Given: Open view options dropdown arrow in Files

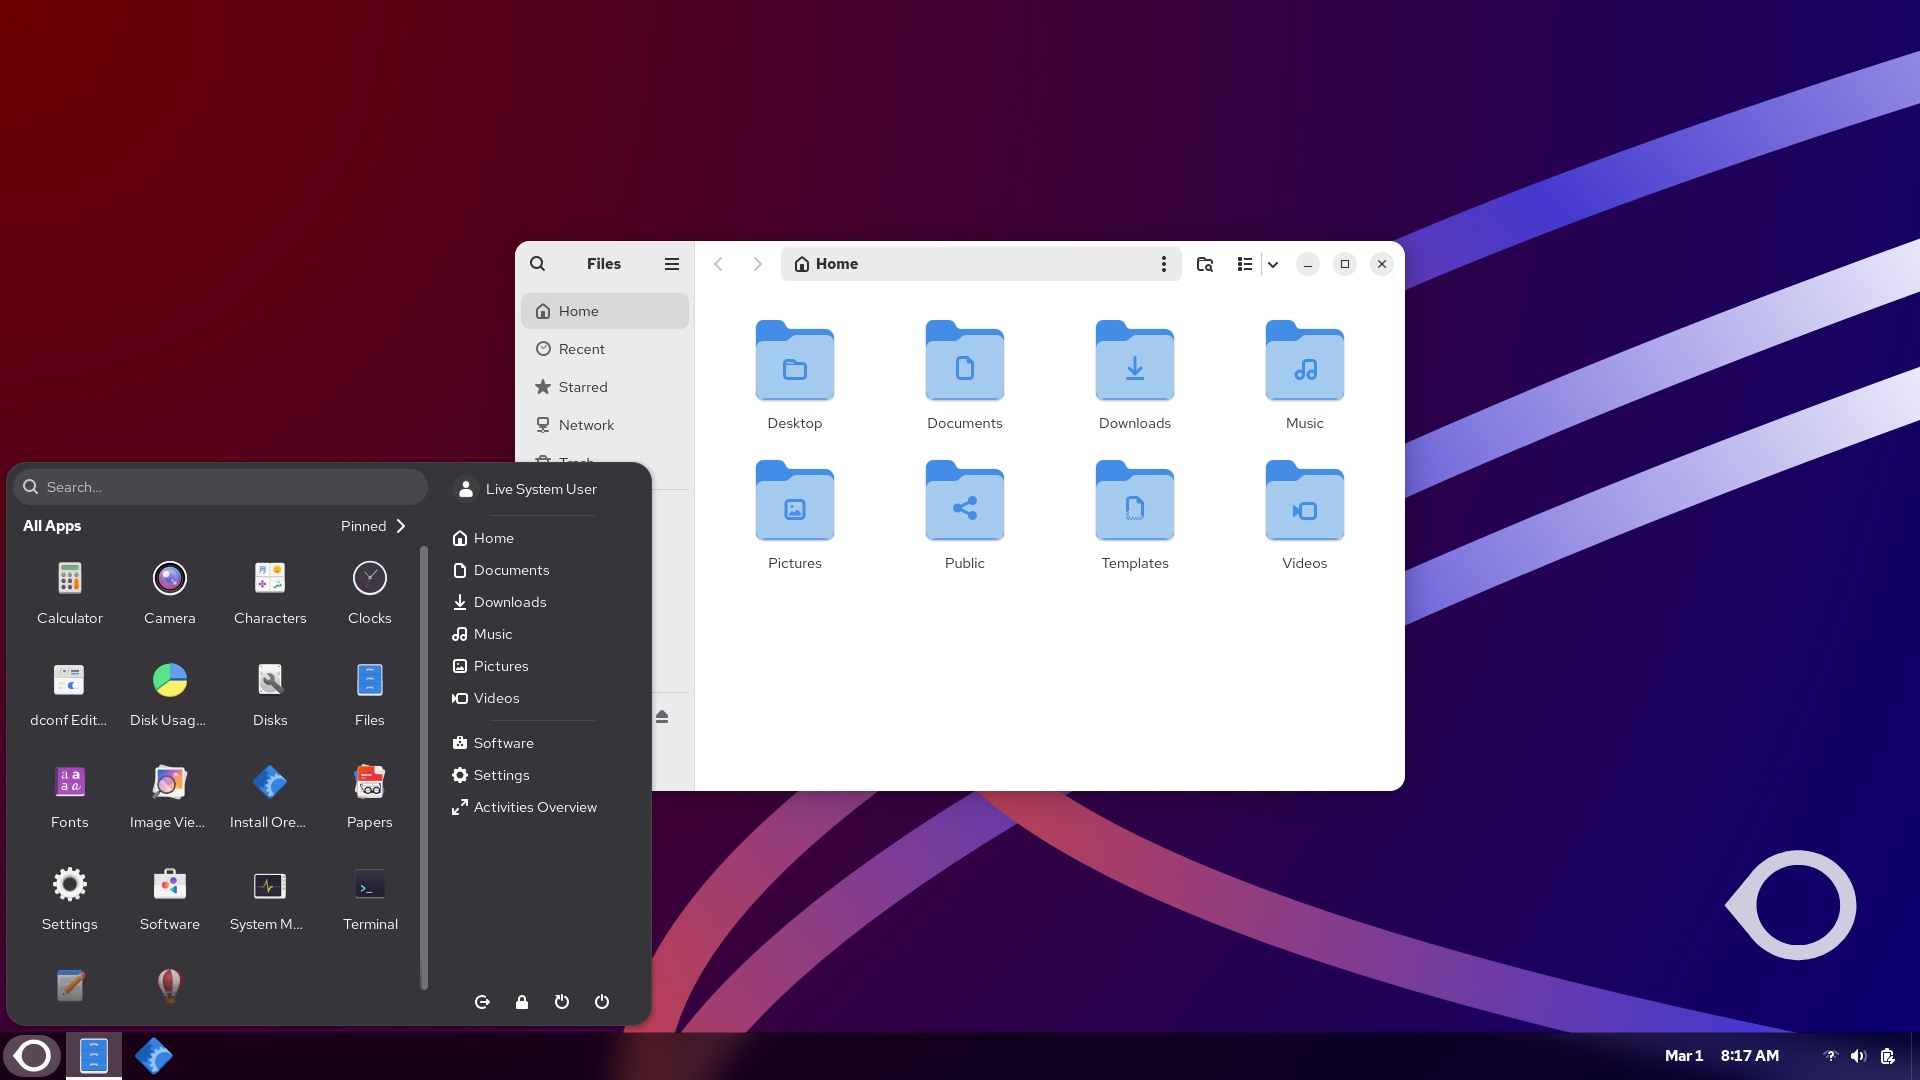Looking at the screenshot, I should (1273, 265).
